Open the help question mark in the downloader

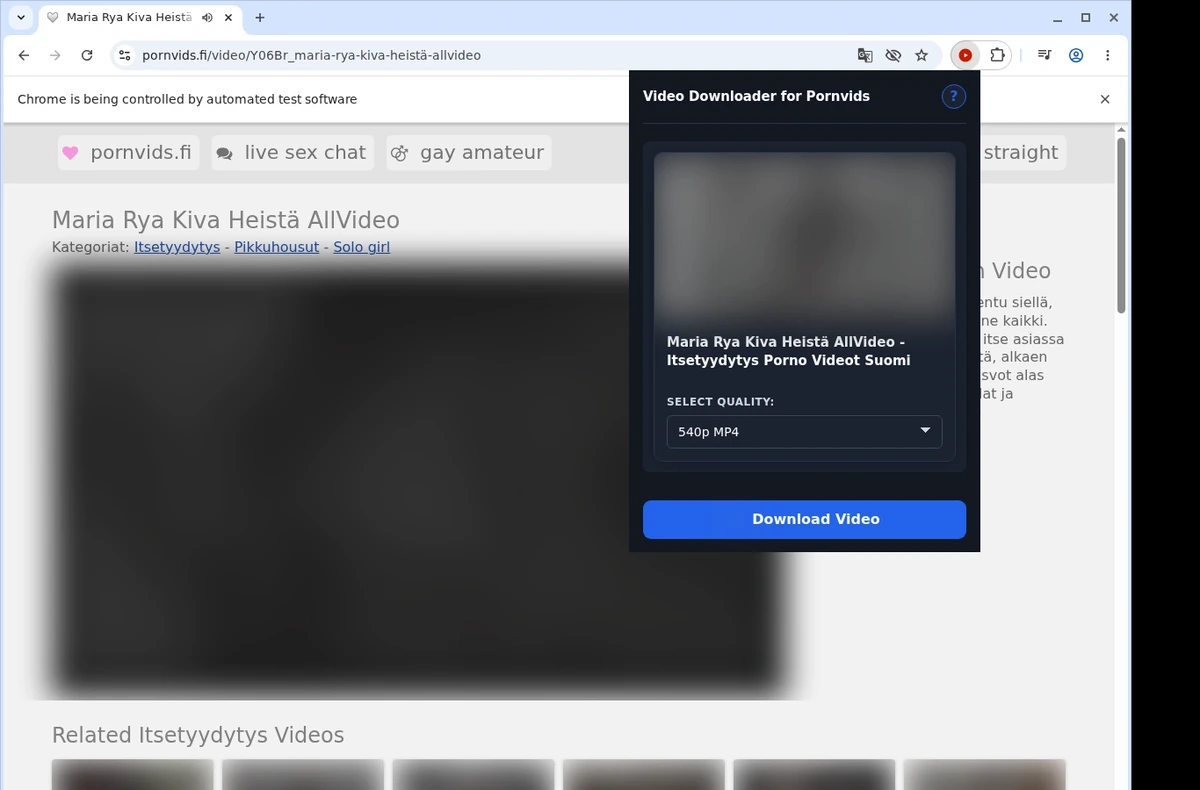(953, 96)
